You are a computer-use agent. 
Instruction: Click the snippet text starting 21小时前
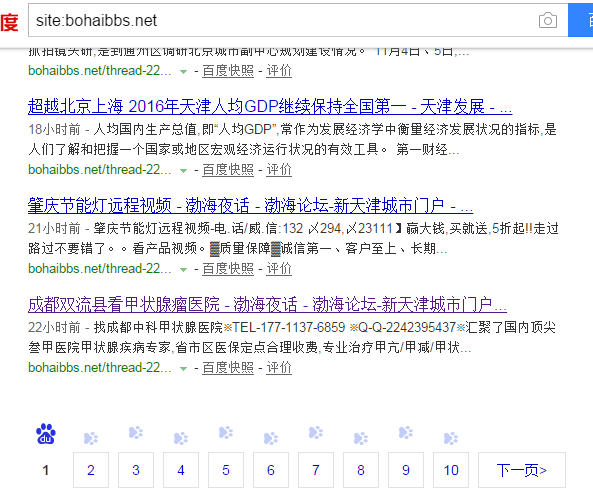(293, 239)
